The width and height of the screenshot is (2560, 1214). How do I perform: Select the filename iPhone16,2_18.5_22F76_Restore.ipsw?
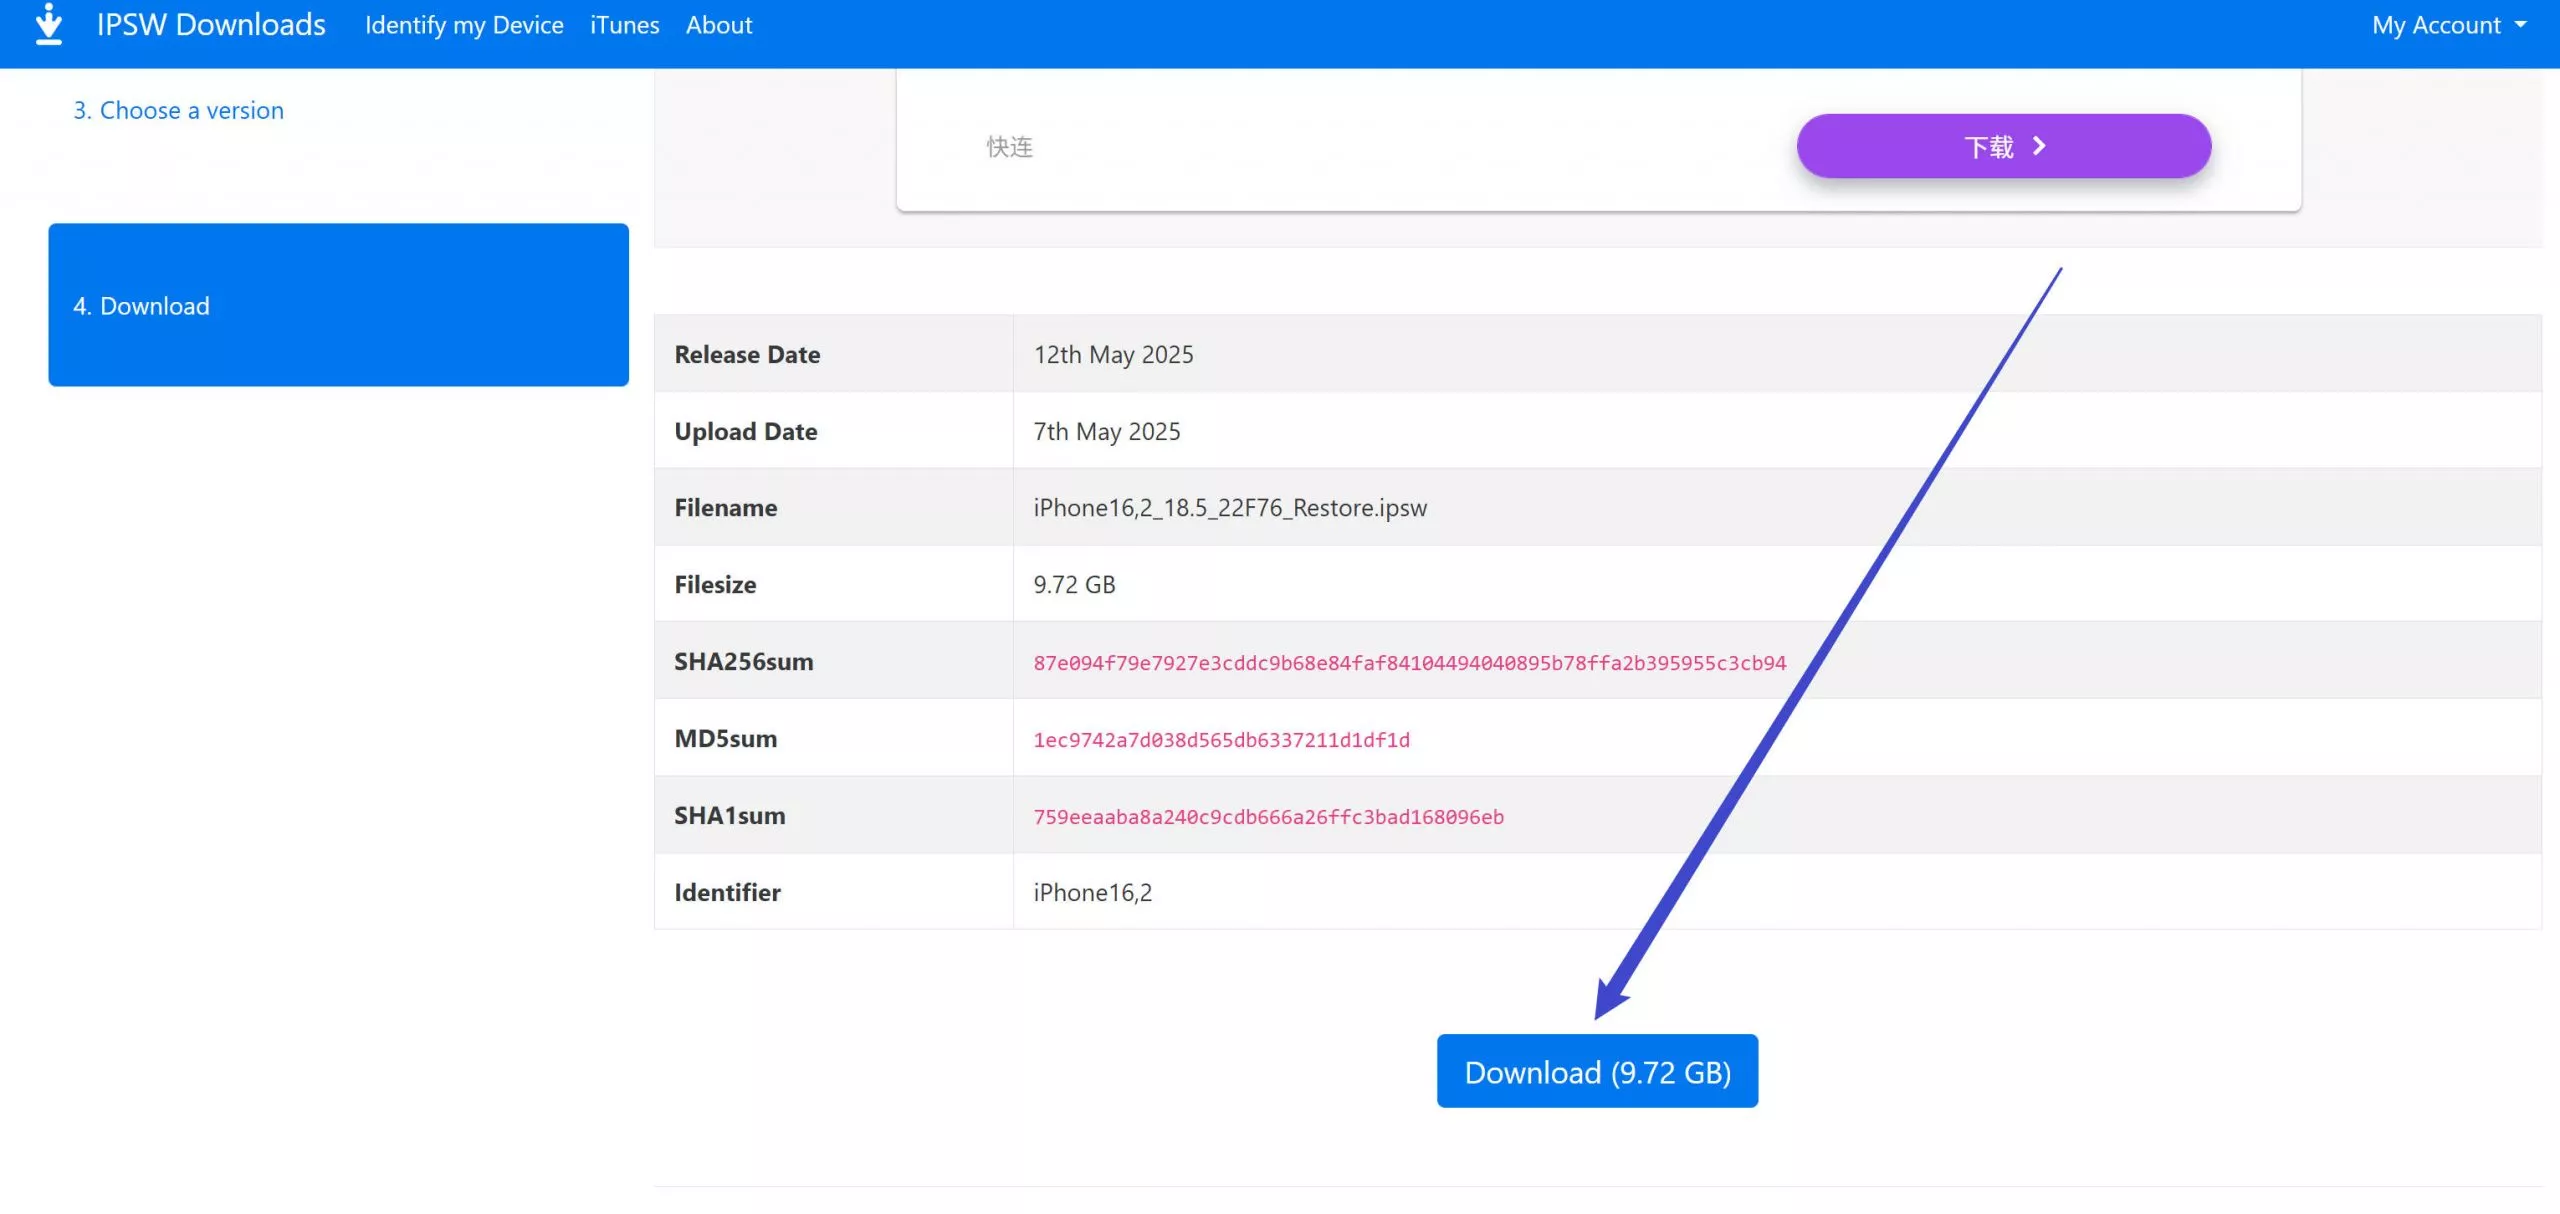pyautogui.click(x=1230, y=507)
